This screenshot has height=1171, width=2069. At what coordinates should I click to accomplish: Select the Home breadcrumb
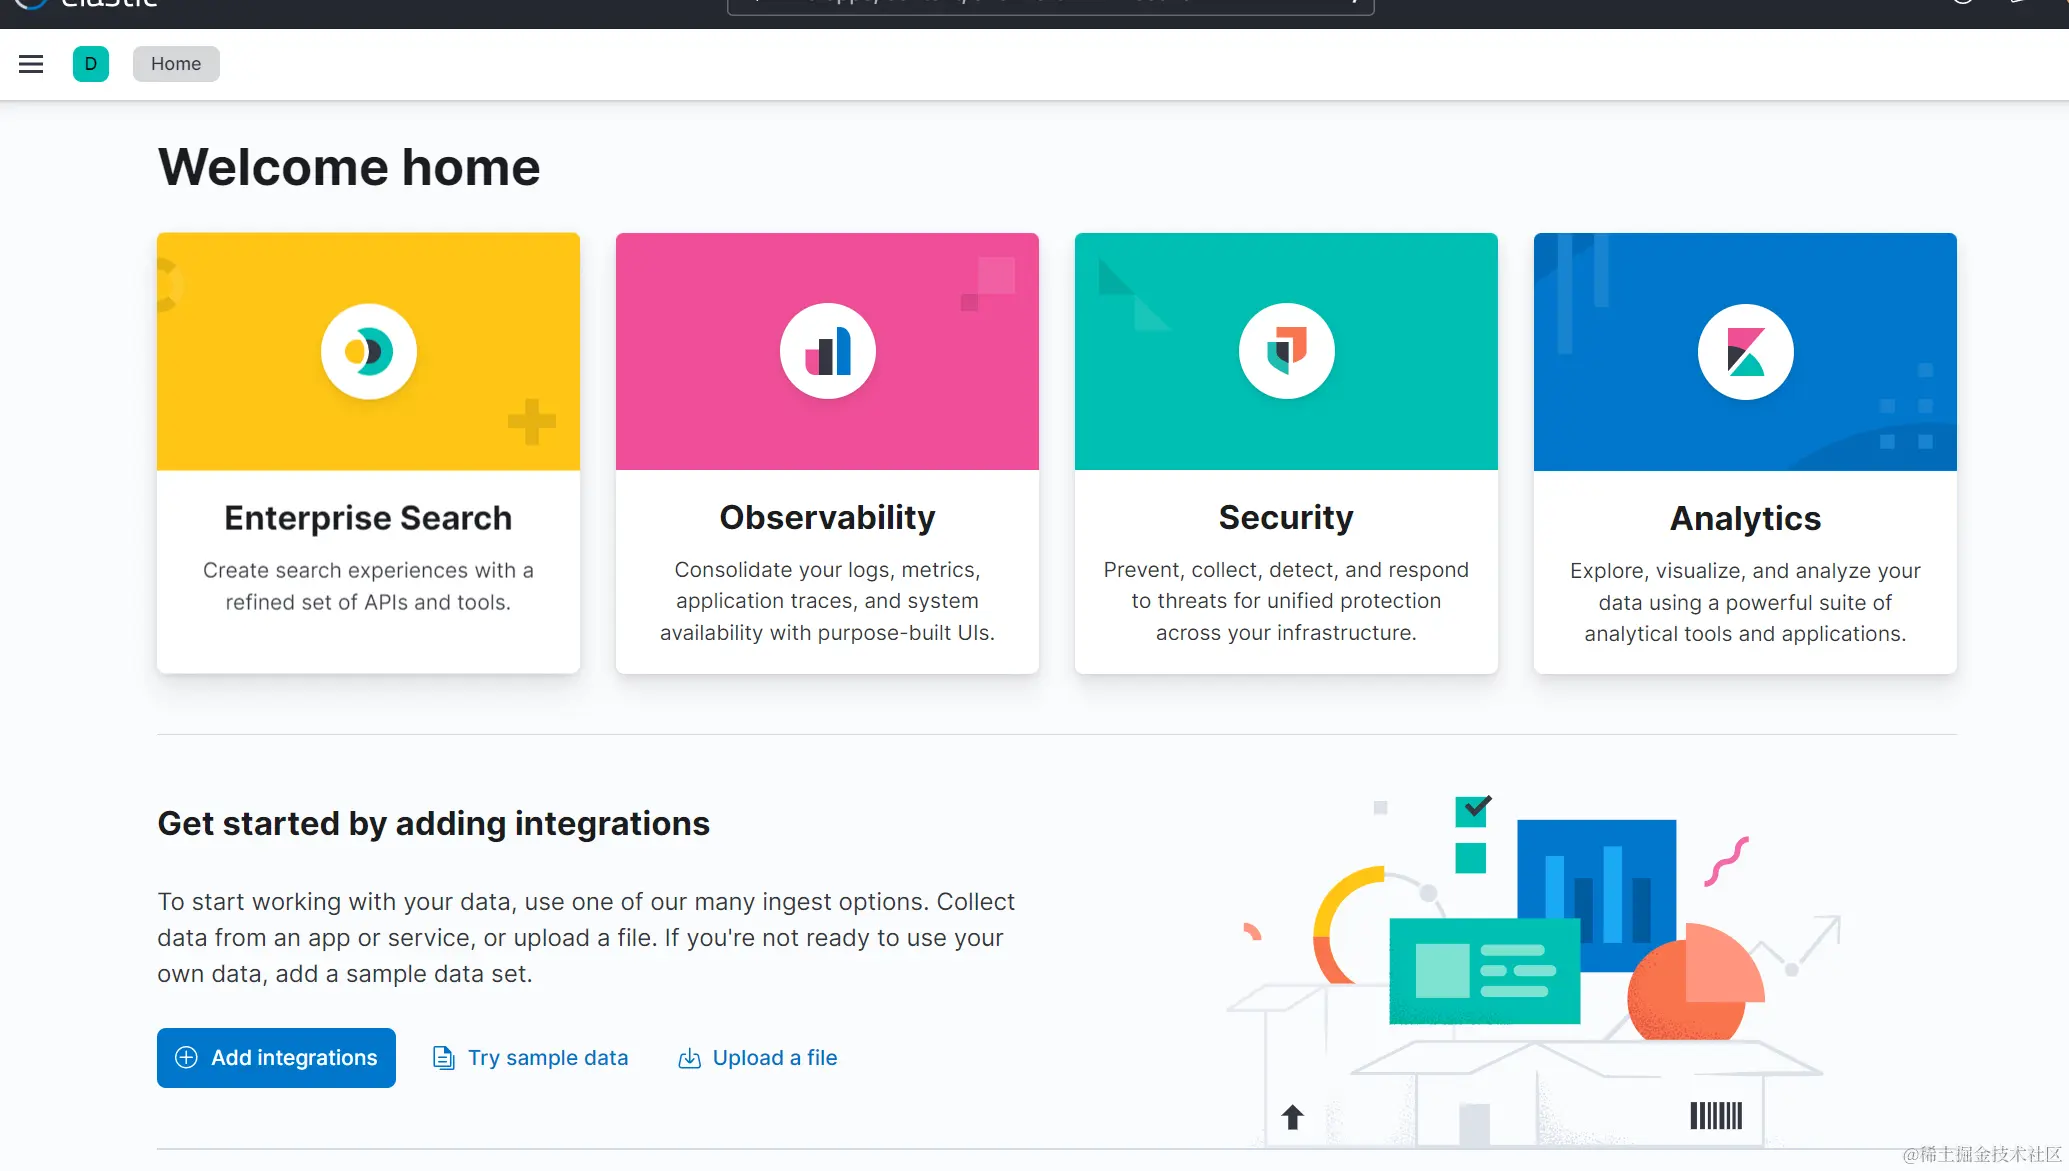click(176, 64)
